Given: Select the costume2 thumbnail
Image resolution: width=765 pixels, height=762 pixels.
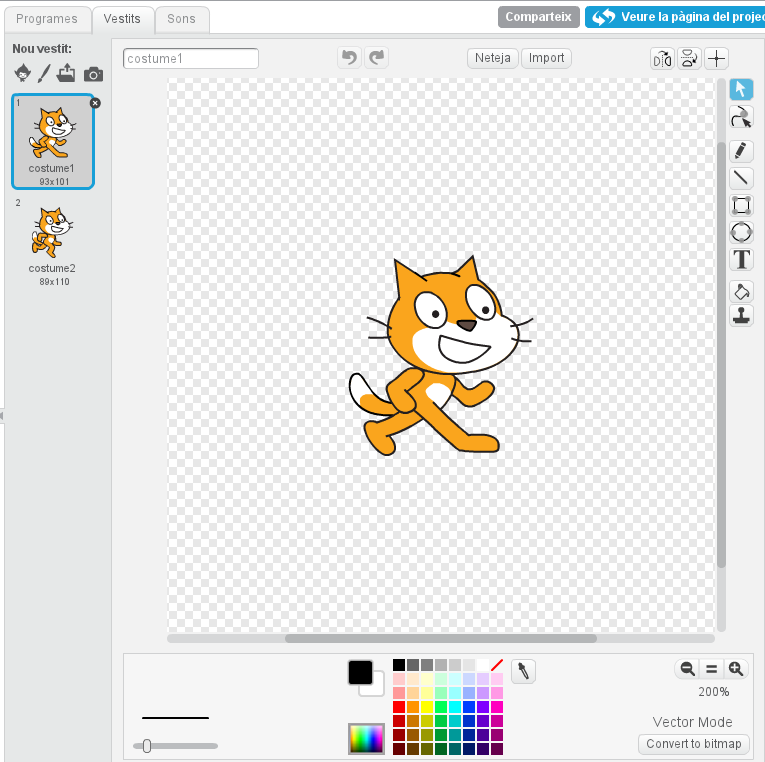Looking at the screenshot, I should (x=52, y=242).
